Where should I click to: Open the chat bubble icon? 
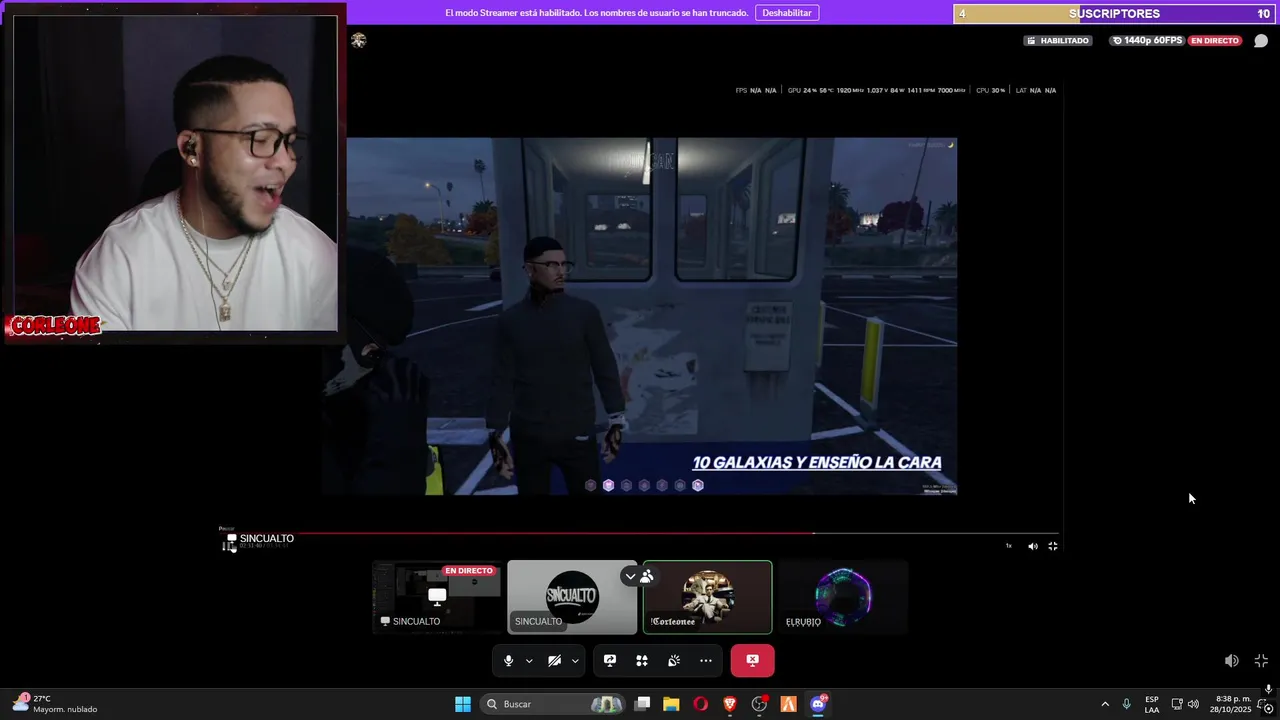click(x=1261, y=41)
